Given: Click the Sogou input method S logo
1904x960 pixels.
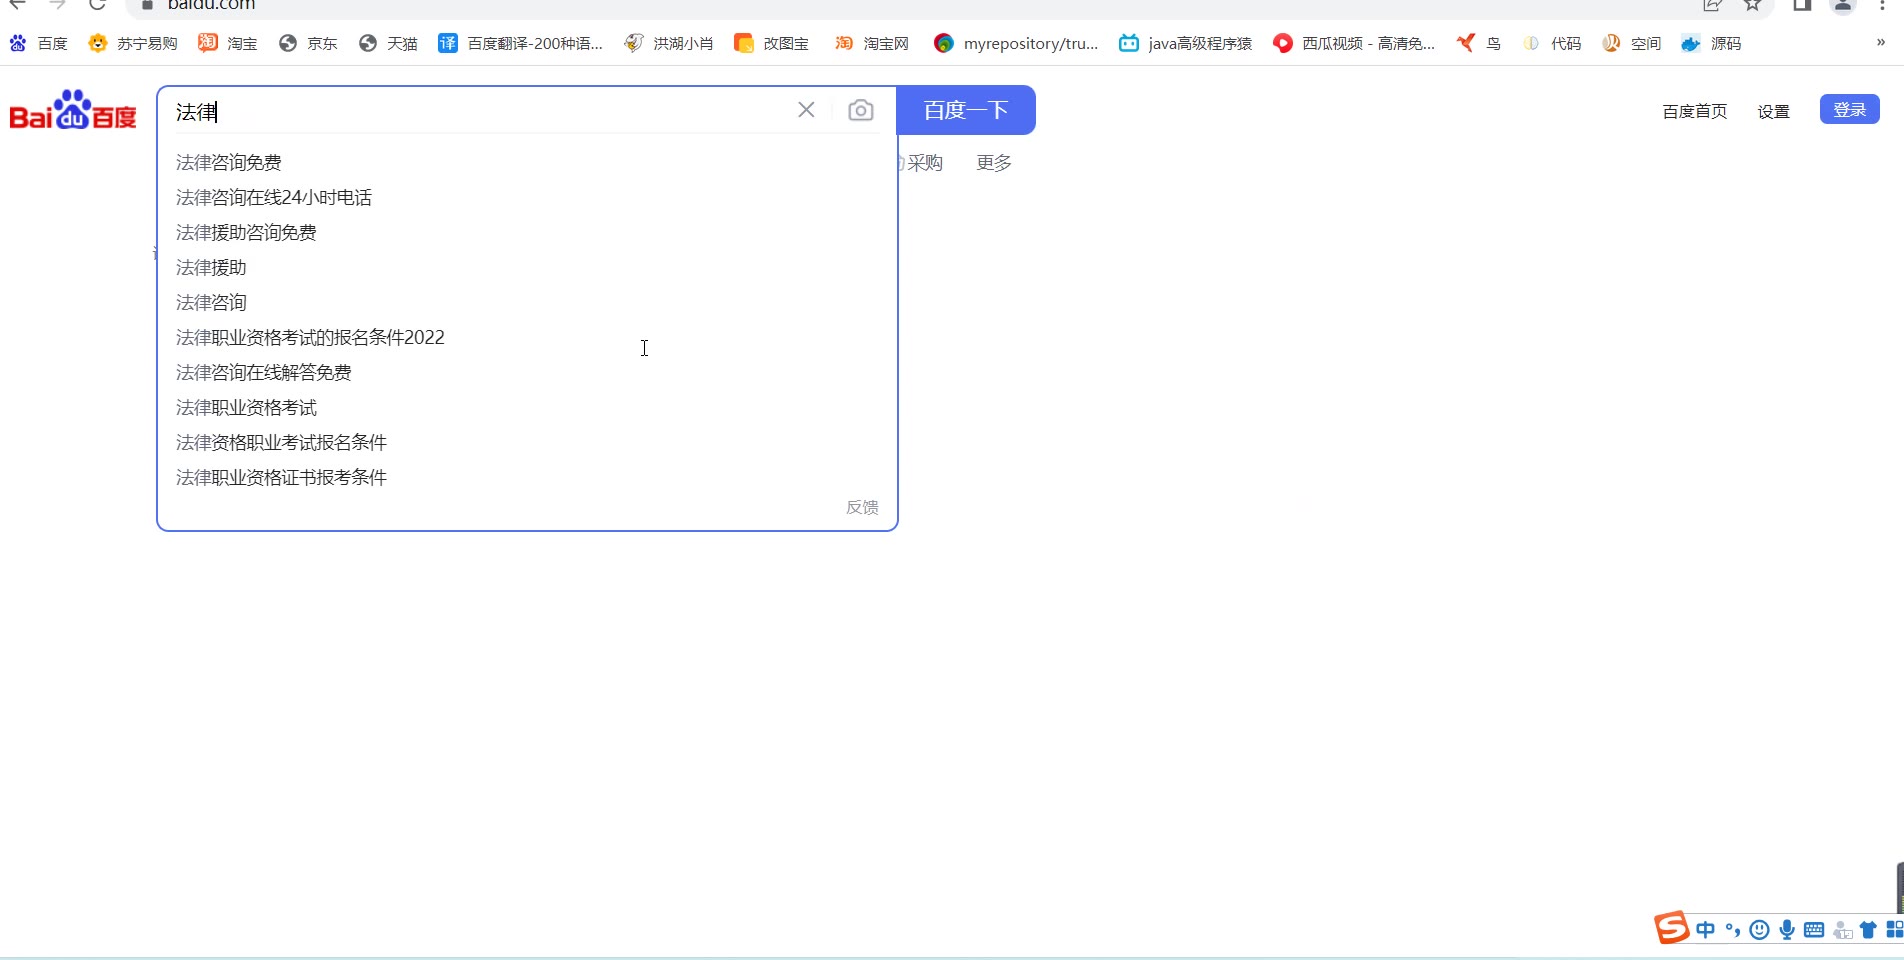Looking at the screenshot, I should pos(1671,928).
